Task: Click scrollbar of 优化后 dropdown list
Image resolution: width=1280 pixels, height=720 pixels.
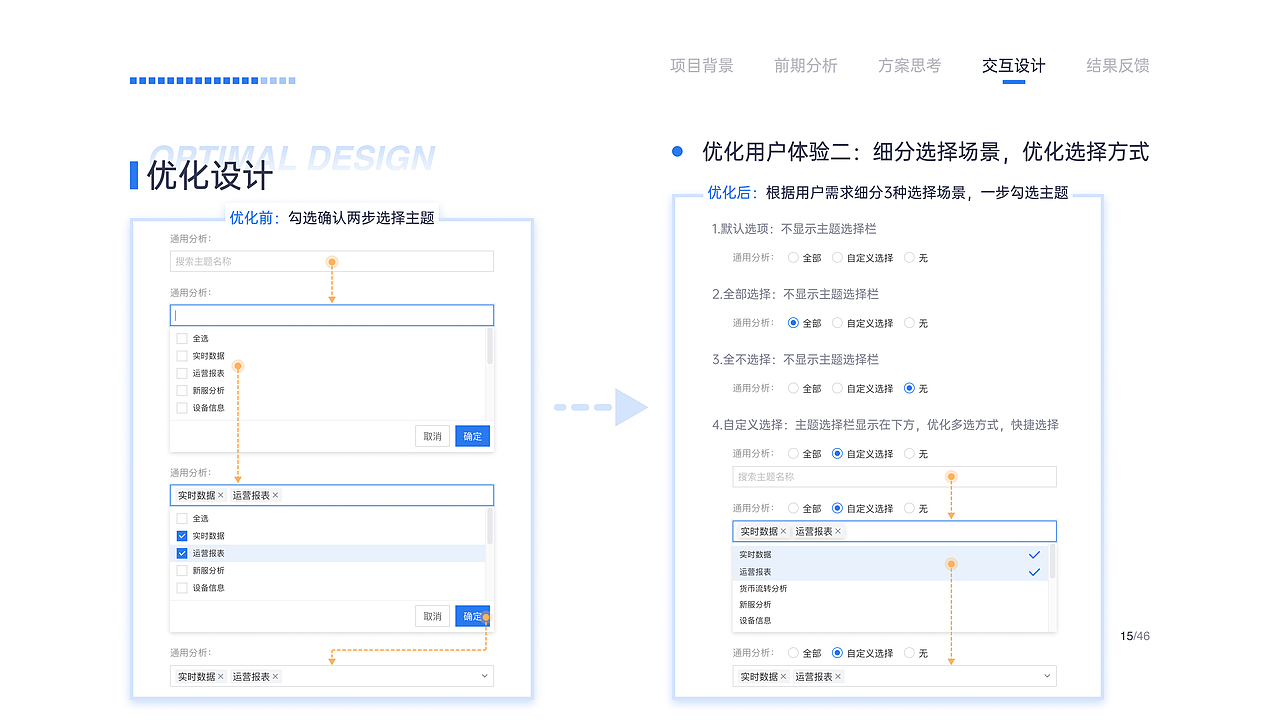Action: pos(1052,562)
